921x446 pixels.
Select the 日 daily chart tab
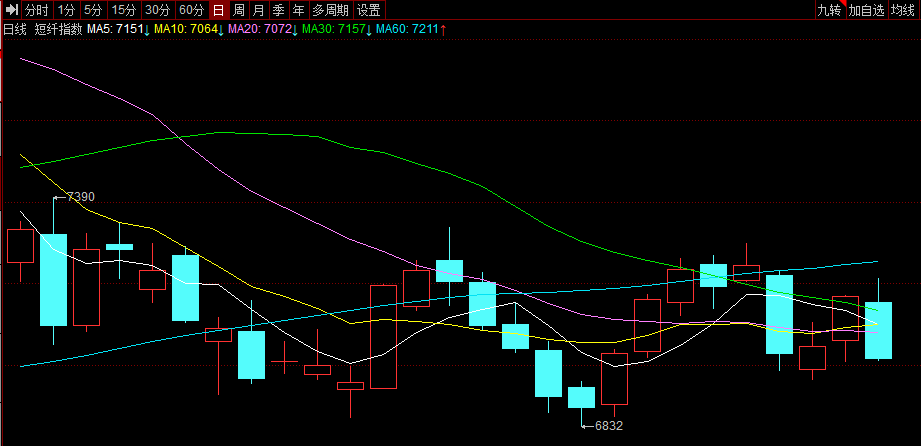click(x=219, y=9)
